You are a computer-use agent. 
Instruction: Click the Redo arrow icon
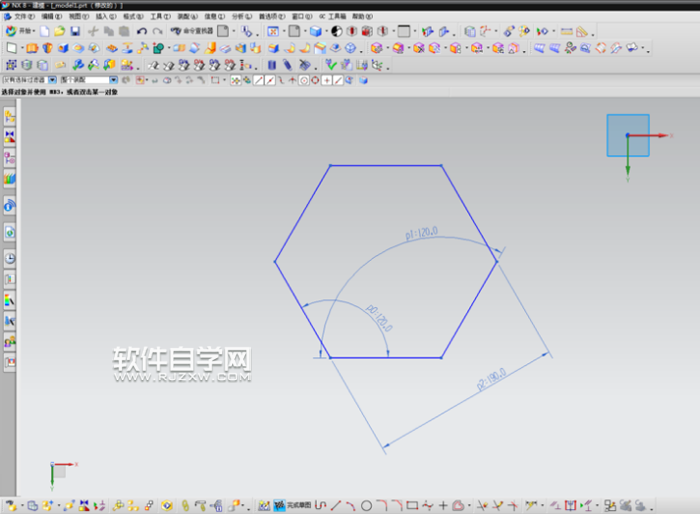pyautogui.click(x=157, y=32)
